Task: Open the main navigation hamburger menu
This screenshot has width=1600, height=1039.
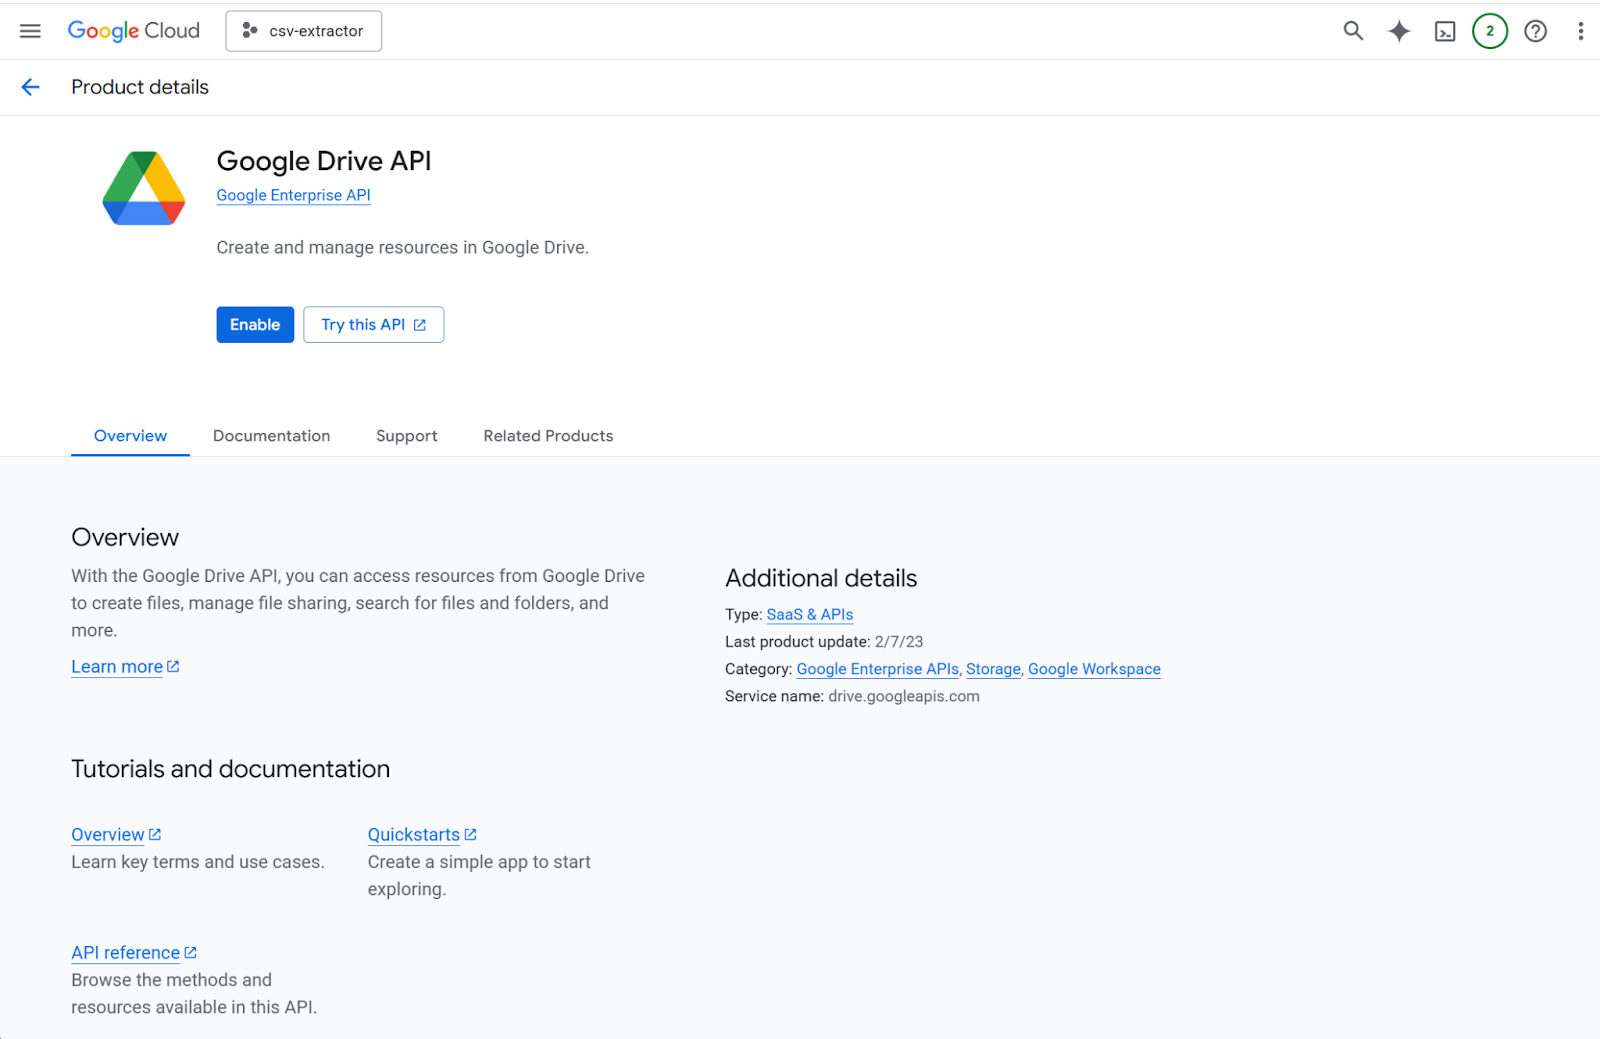Action: (30, 31)
